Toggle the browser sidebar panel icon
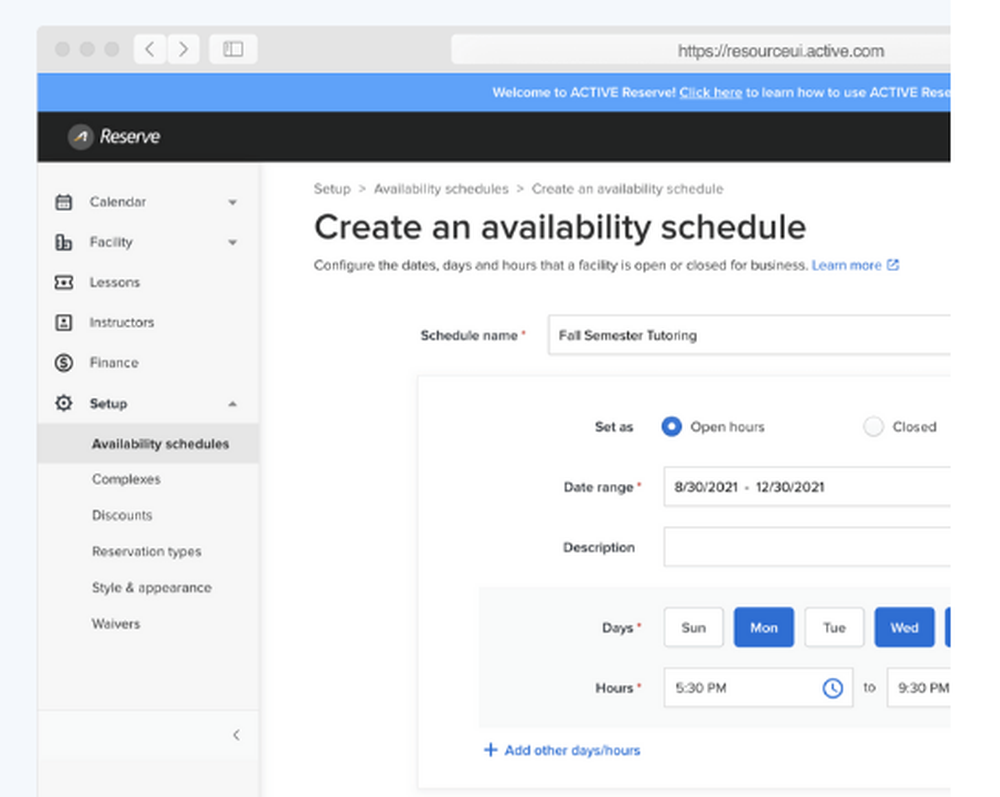 pos(233,49)
